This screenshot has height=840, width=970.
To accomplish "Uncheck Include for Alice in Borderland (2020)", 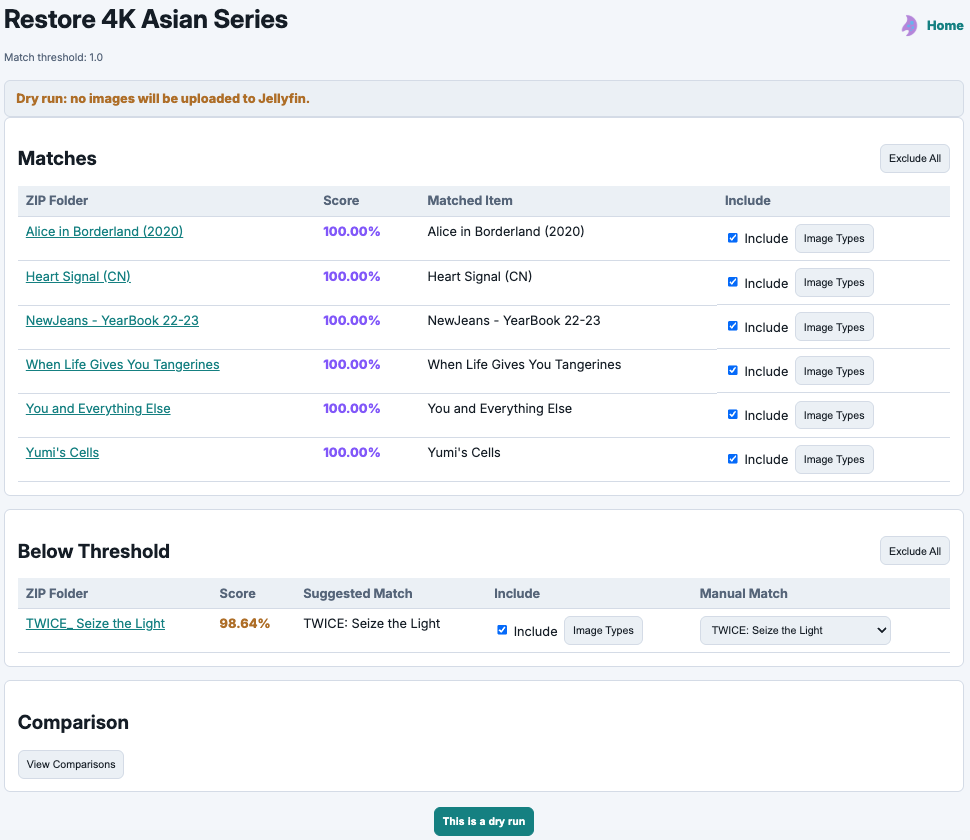I will coord(732,238).
